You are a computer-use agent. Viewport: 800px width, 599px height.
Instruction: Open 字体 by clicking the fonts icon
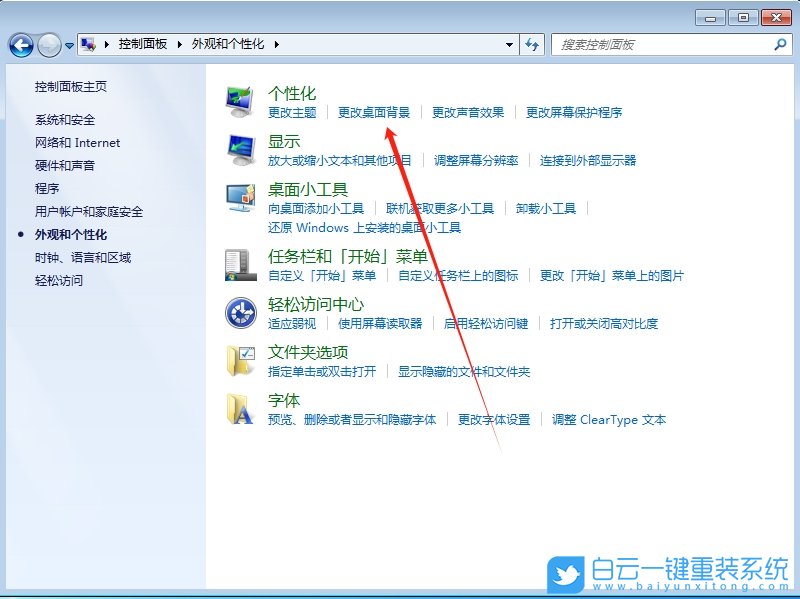coord(240,407)
